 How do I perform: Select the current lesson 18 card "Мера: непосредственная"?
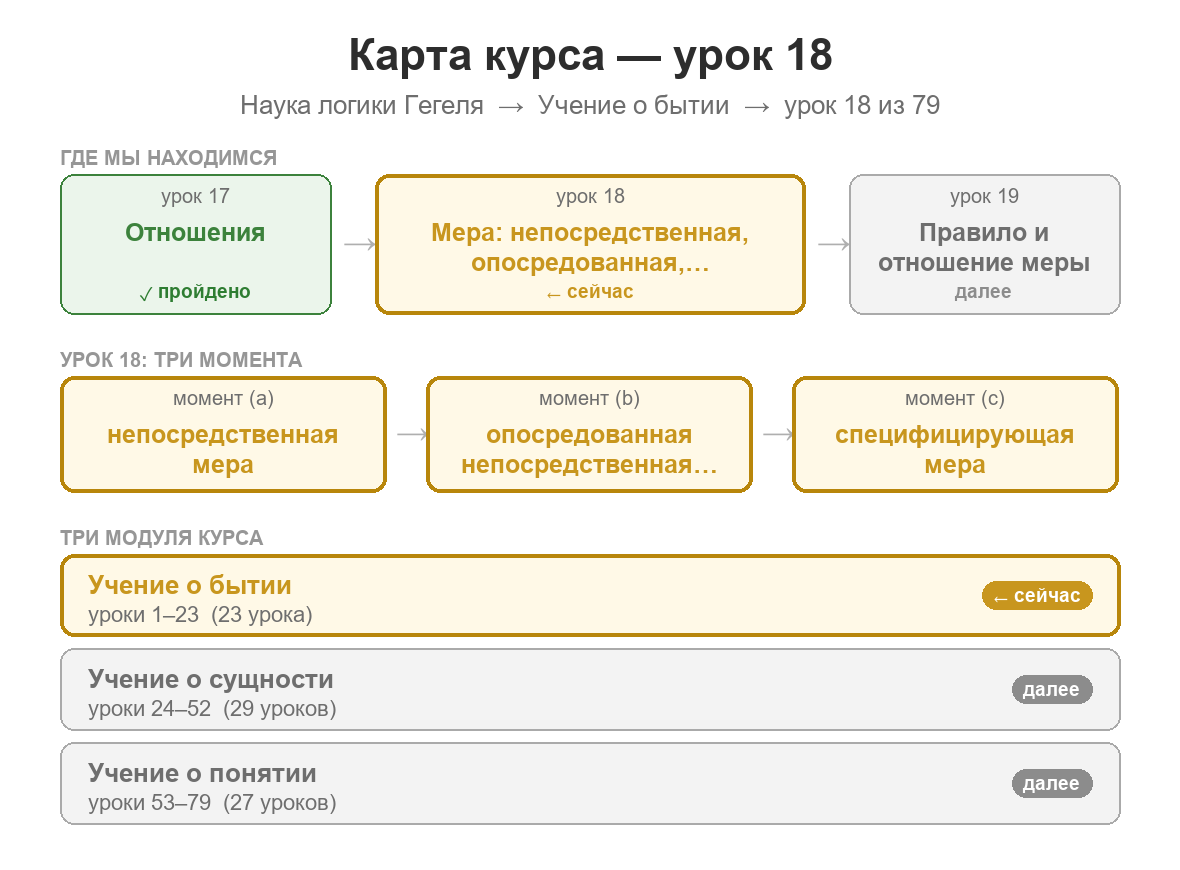click(591, 245)
